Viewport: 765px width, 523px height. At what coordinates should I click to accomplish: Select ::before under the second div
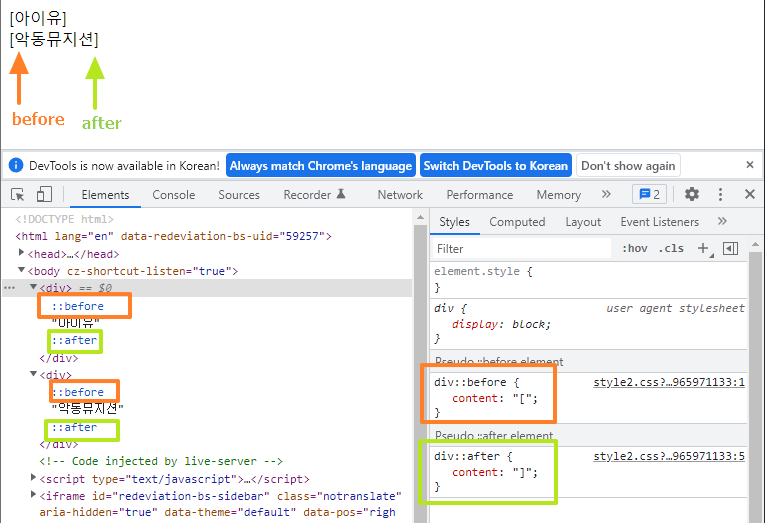[x=78, y=392]
